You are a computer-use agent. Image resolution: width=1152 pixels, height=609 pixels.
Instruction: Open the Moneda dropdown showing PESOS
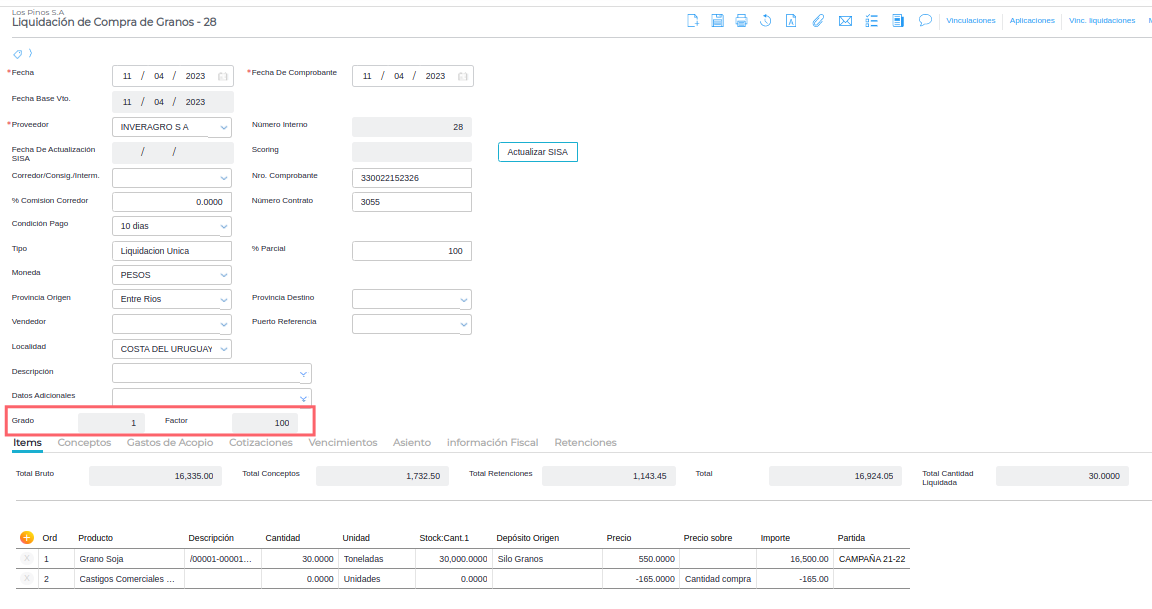tap(223, 275)
